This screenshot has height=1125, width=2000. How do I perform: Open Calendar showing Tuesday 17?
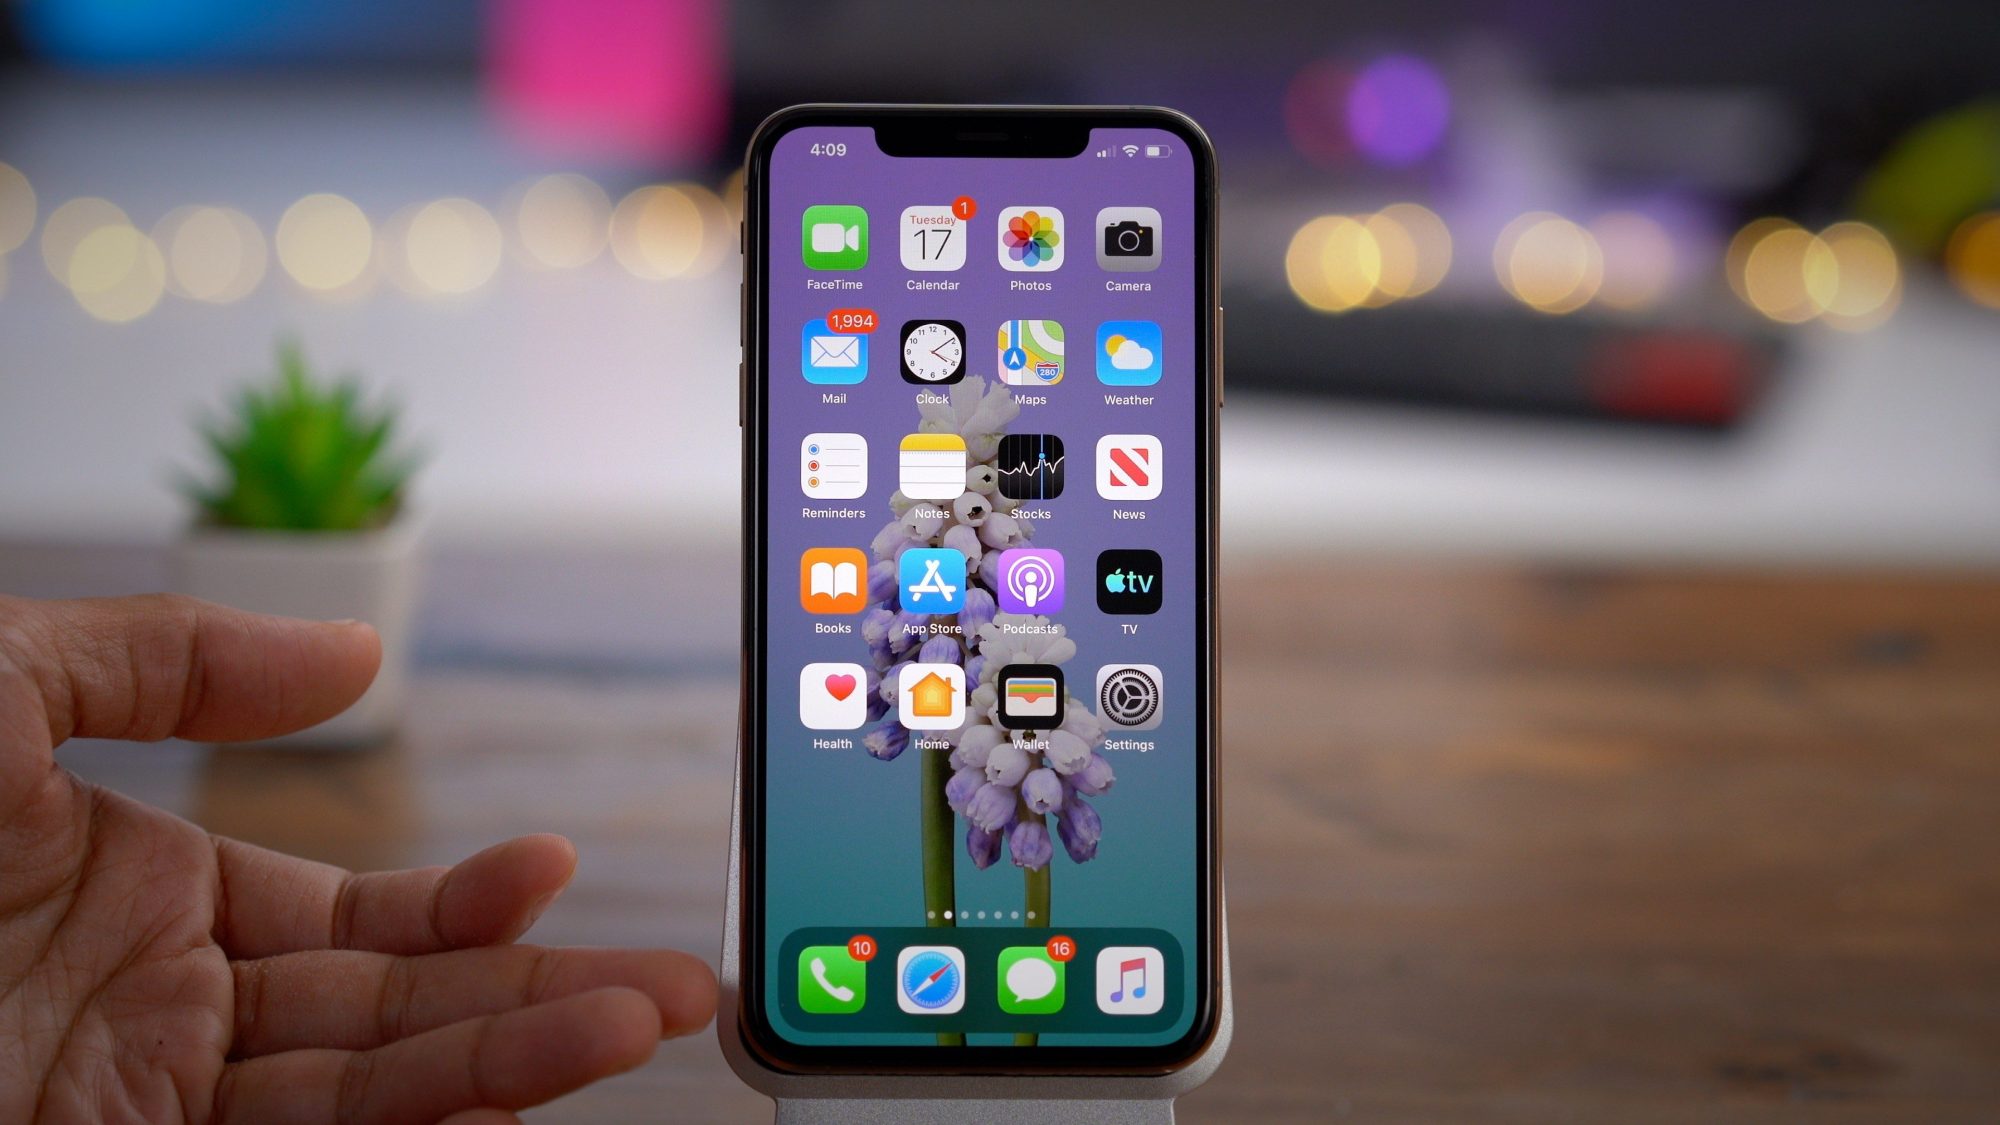click(931, 247)
